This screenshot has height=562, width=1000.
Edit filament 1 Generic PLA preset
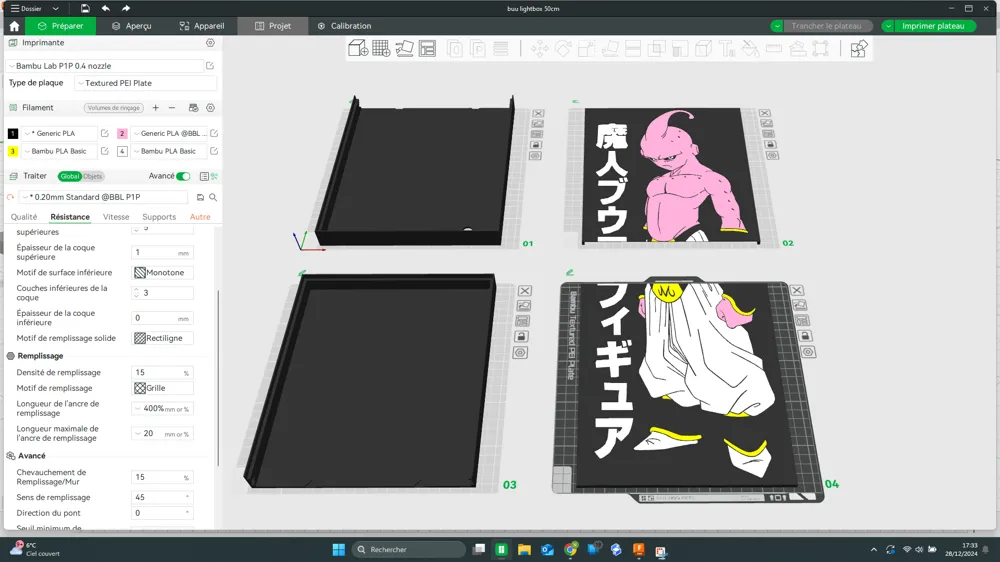point(105,133)
